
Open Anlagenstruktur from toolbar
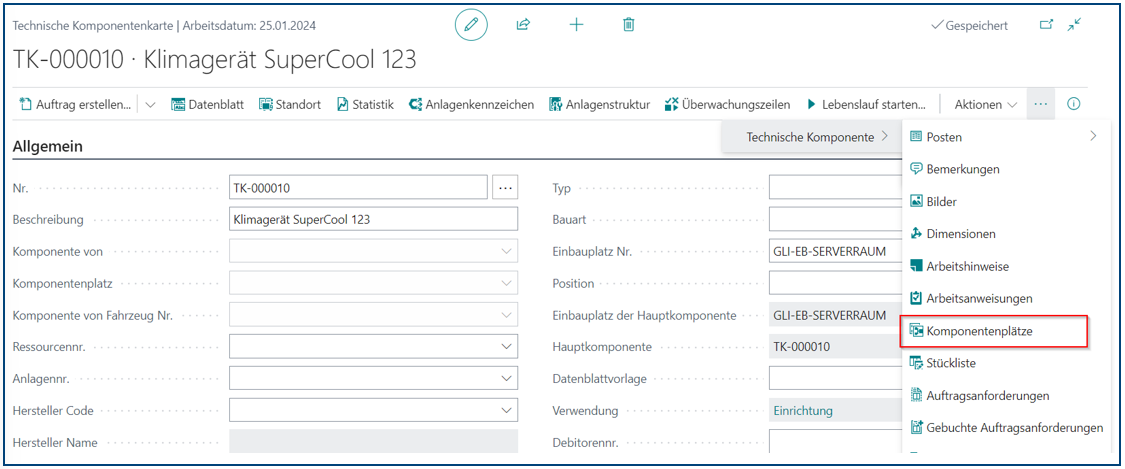(599, 105)
